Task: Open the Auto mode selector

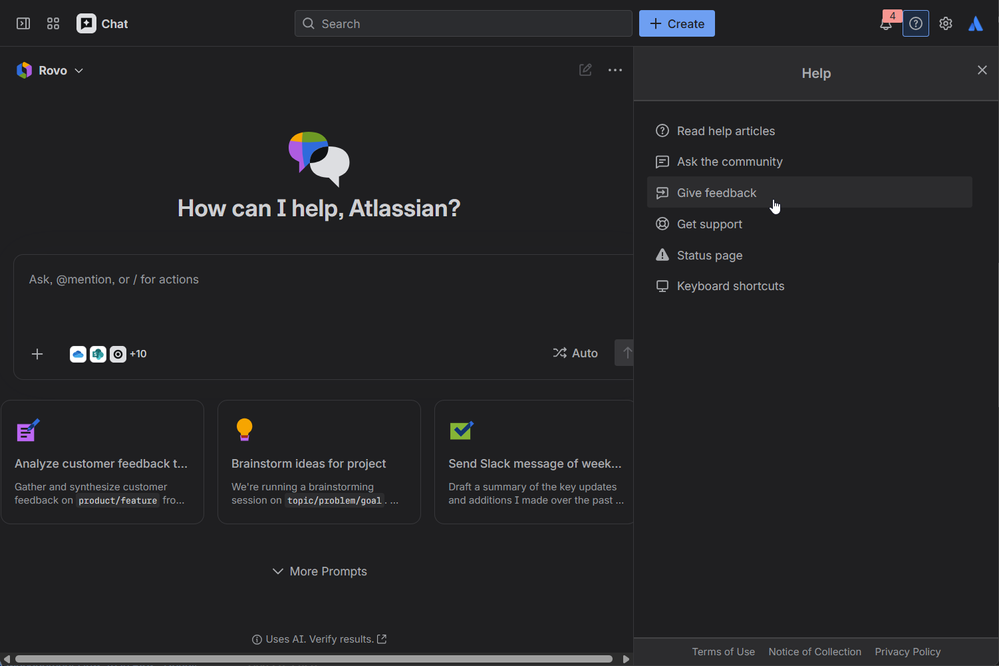Action: pyautogui.click(x=575, y=353)
